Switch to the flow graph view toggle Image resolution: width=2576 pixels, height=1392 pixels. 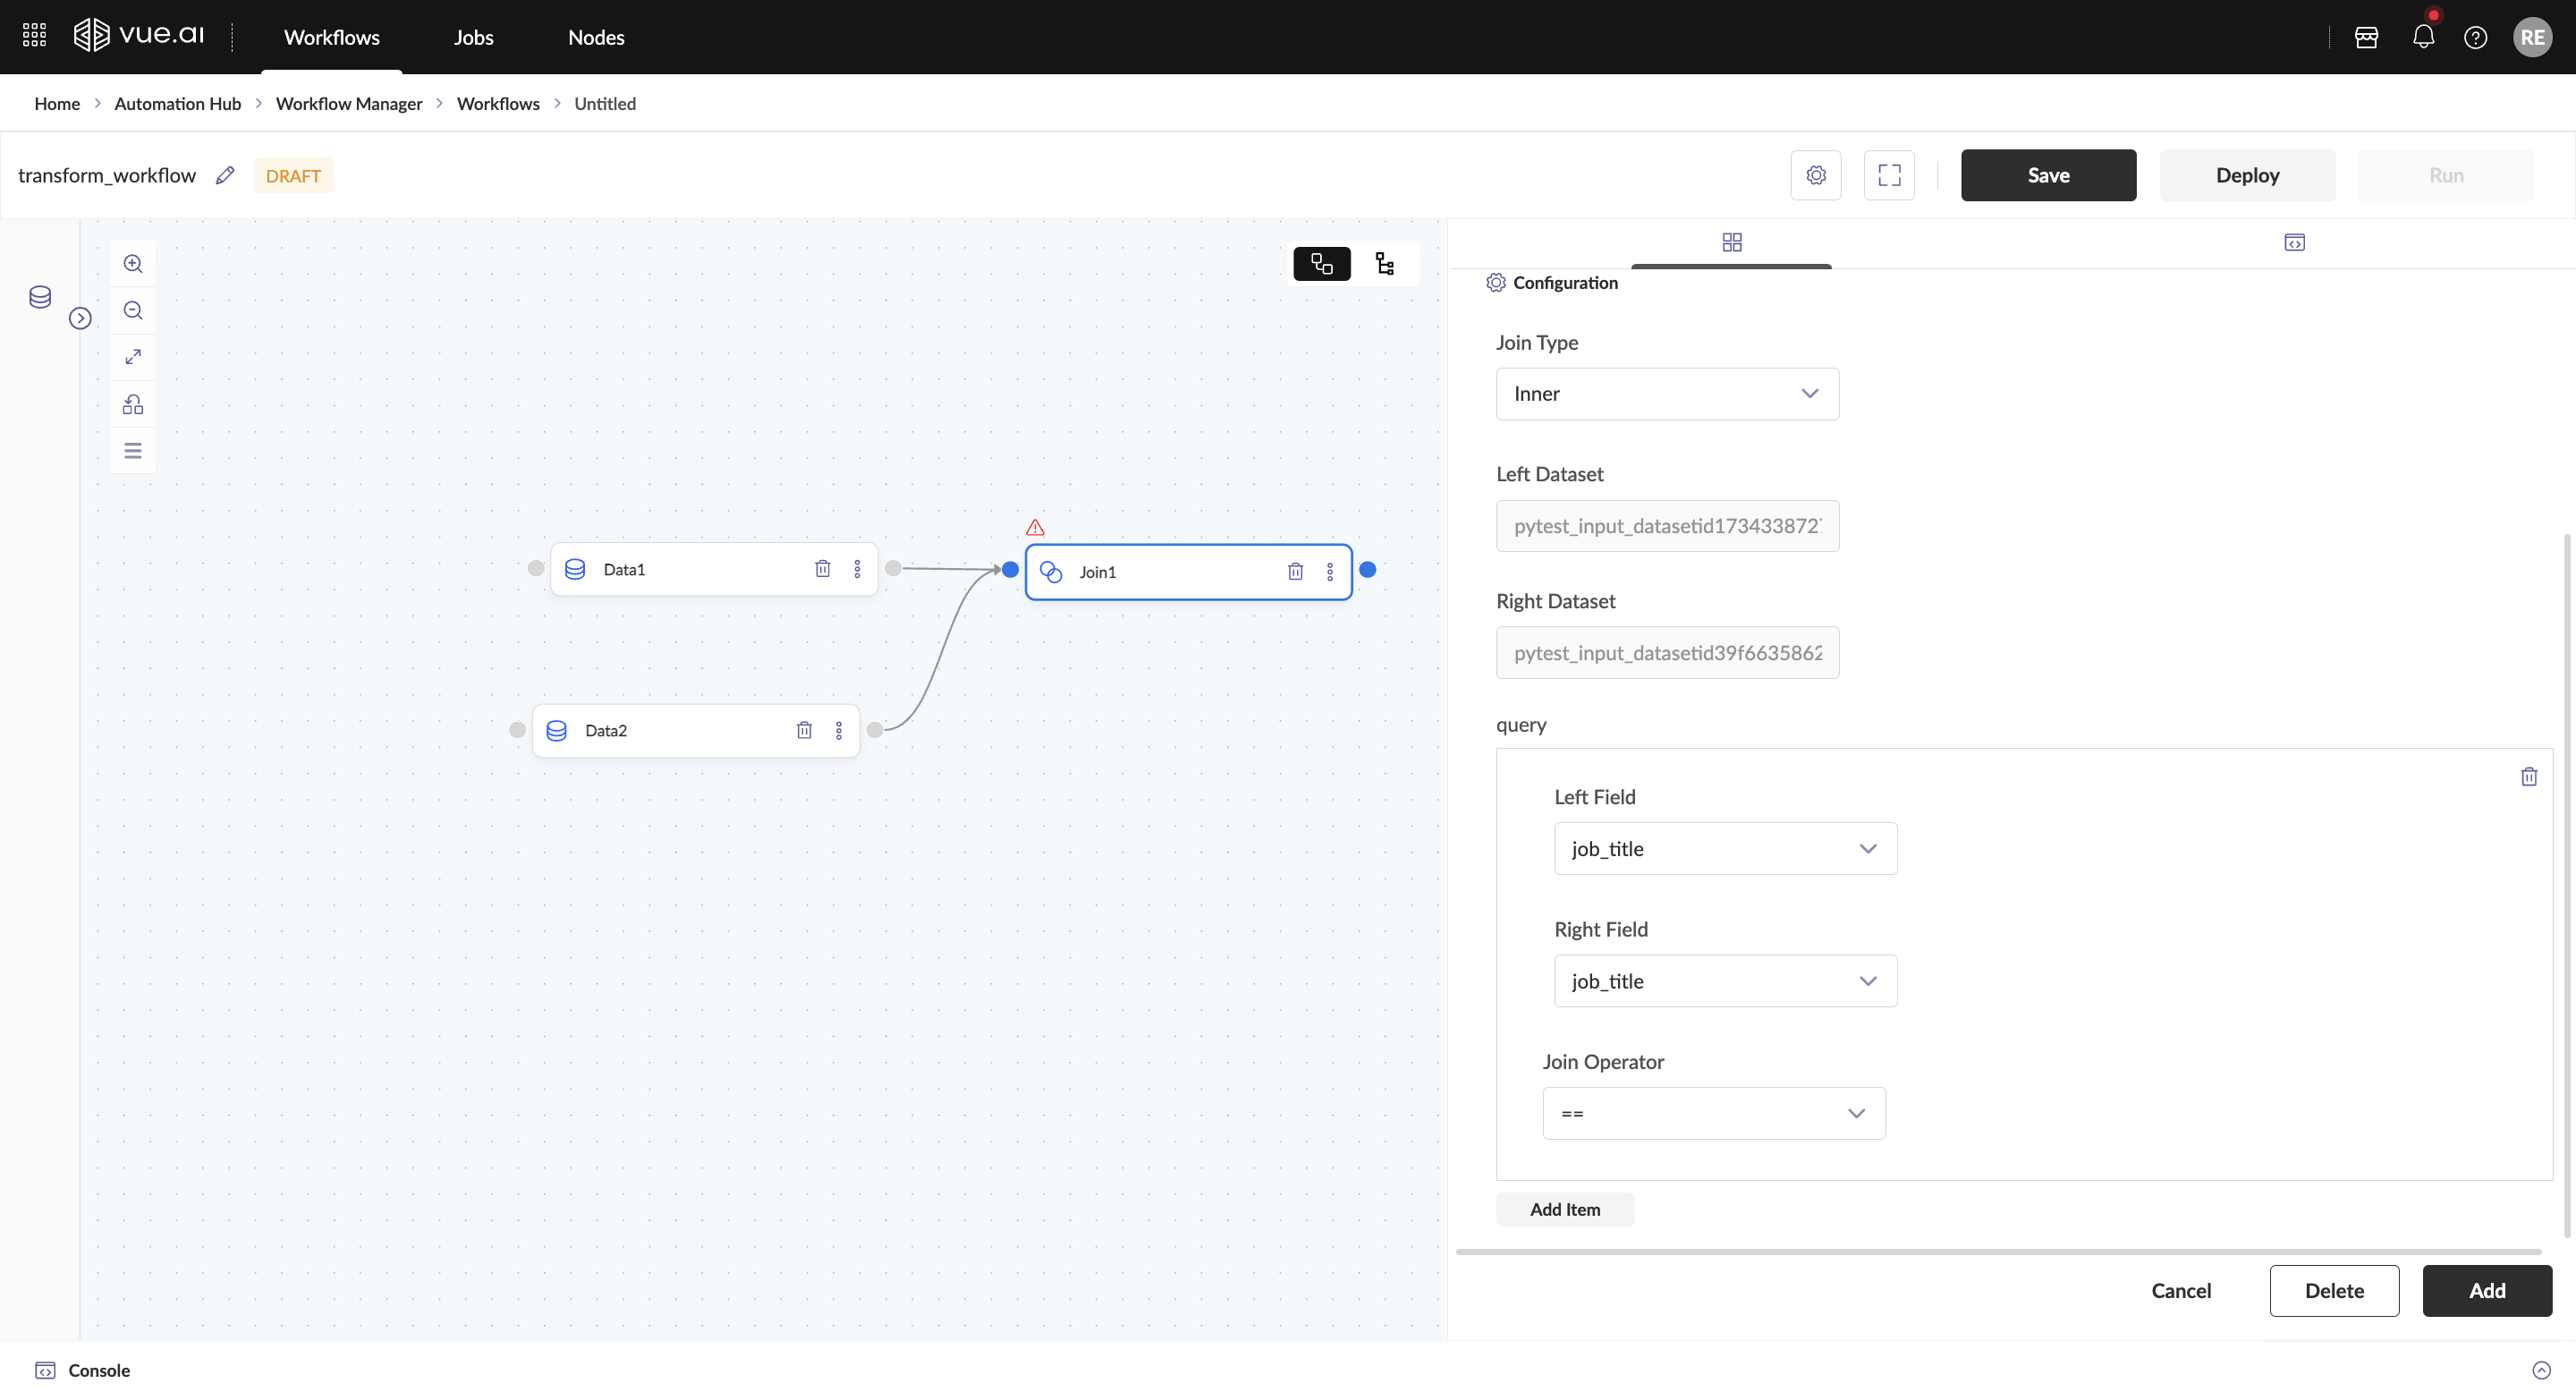click(x=1322, y=264)
